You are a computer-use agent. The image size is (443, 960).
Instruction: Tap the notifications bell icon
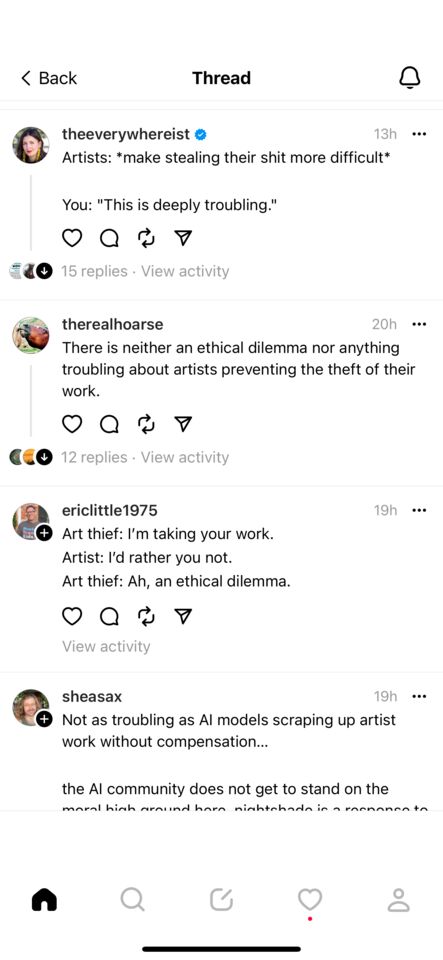pyautogui.click(x=409, y=78)
